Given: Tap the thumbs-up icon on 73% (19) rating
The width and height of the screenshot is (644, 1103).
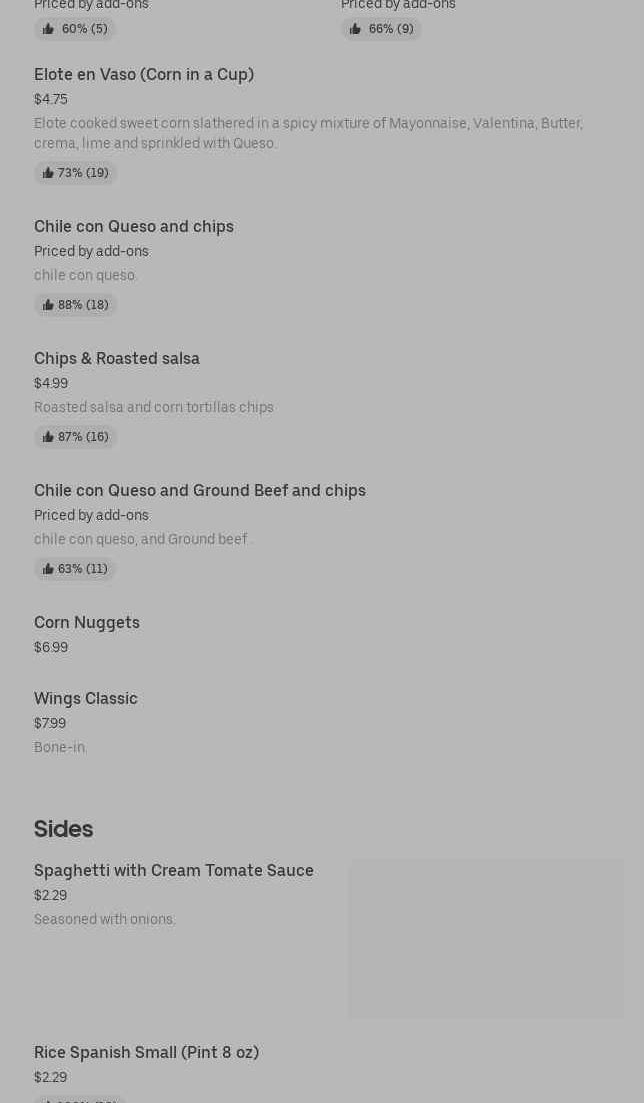Looking at the screenshot, I should pyautogui.click(x=48, y=173).
